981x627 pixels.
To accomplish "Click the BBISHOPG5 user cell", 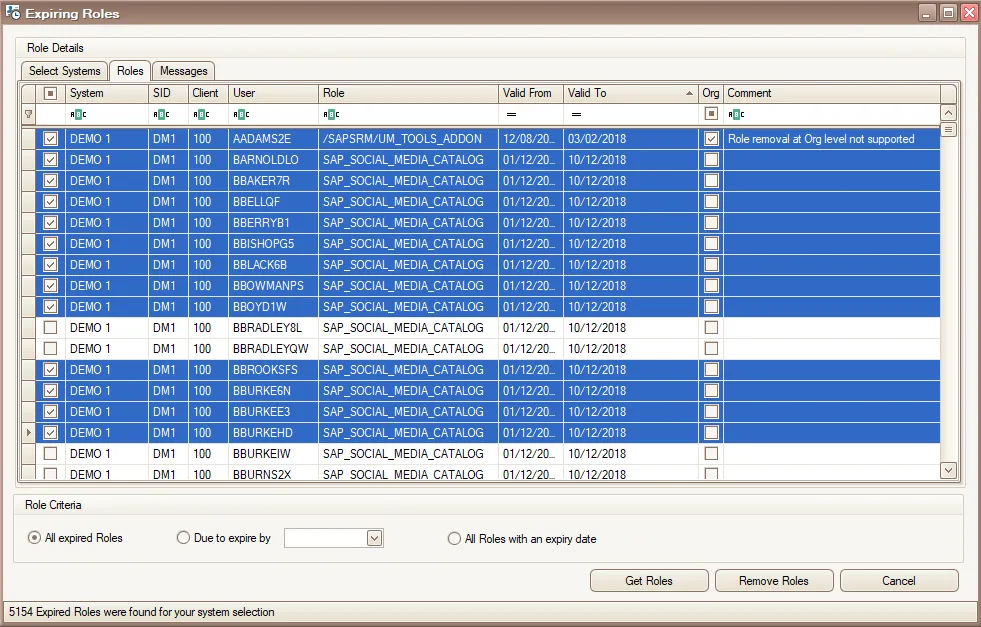I will (273, 243).
